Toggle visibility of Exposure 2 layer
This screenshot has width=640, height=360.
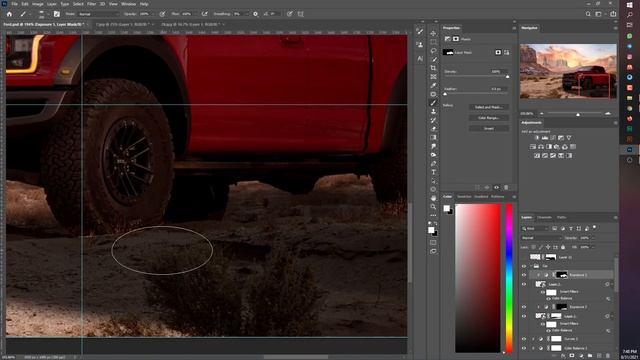pos(524,307)
